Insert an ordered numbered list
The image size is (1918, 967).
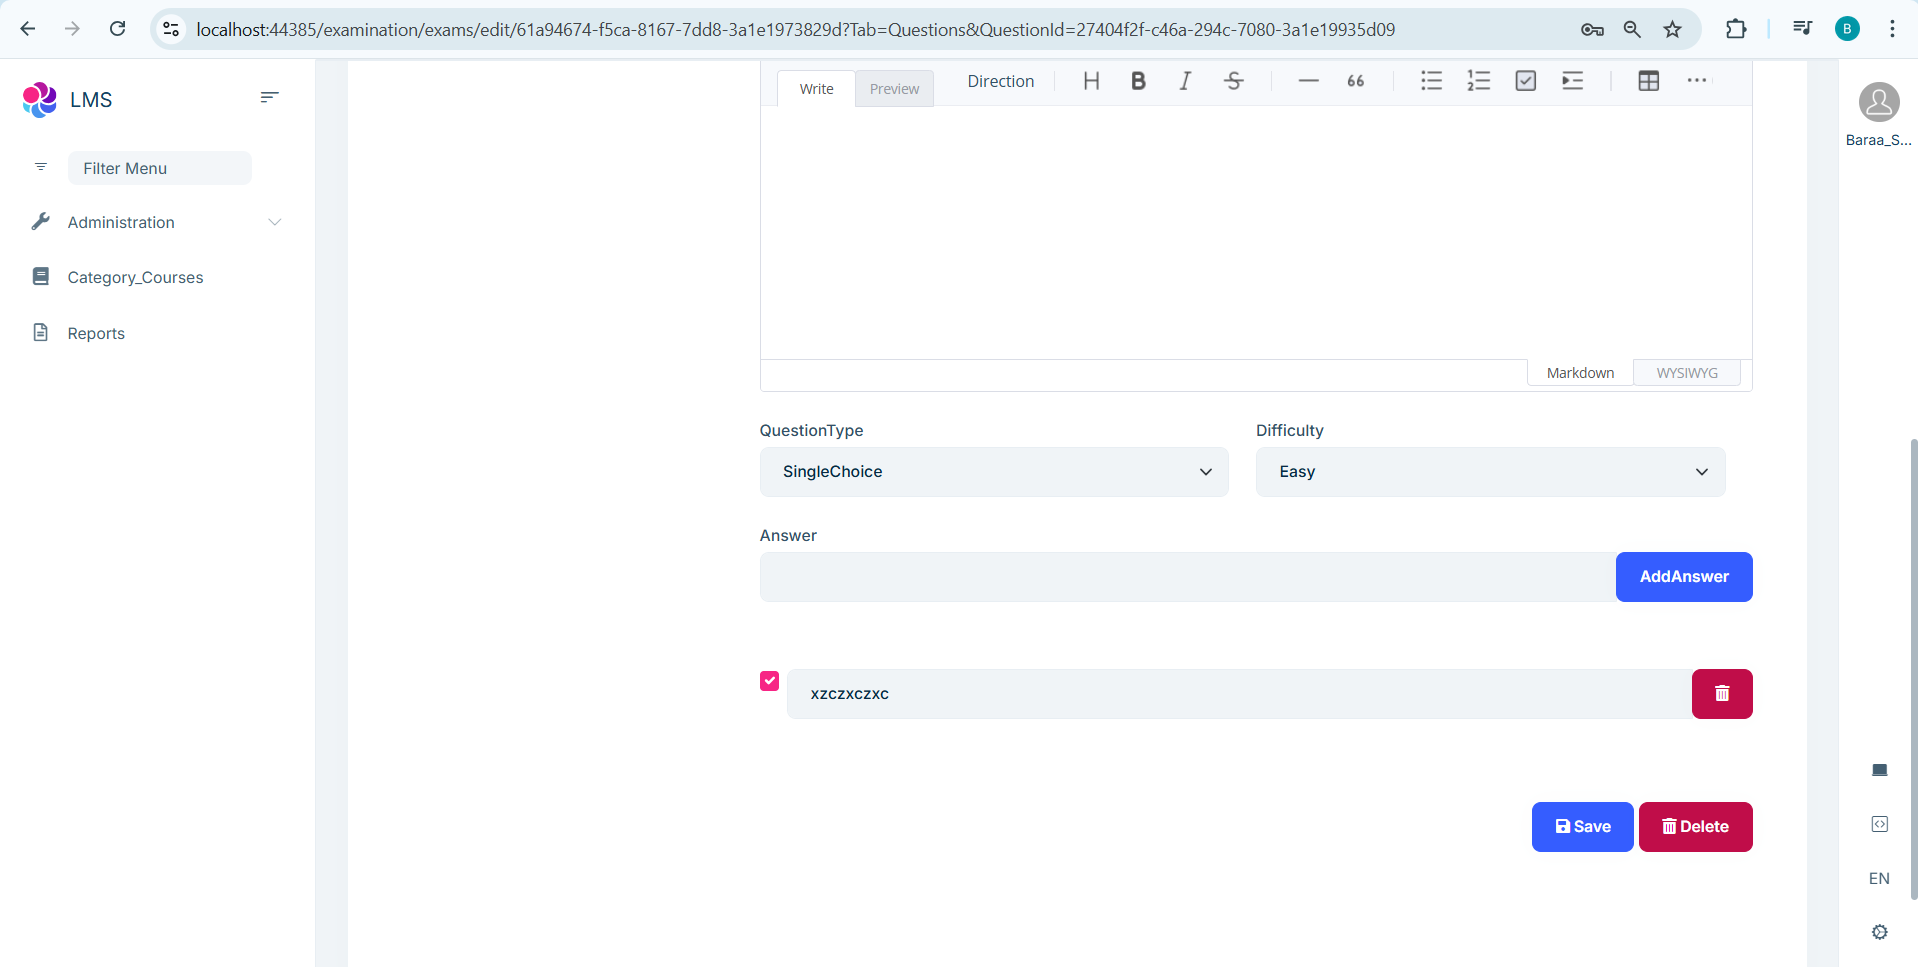(1478, 81)
